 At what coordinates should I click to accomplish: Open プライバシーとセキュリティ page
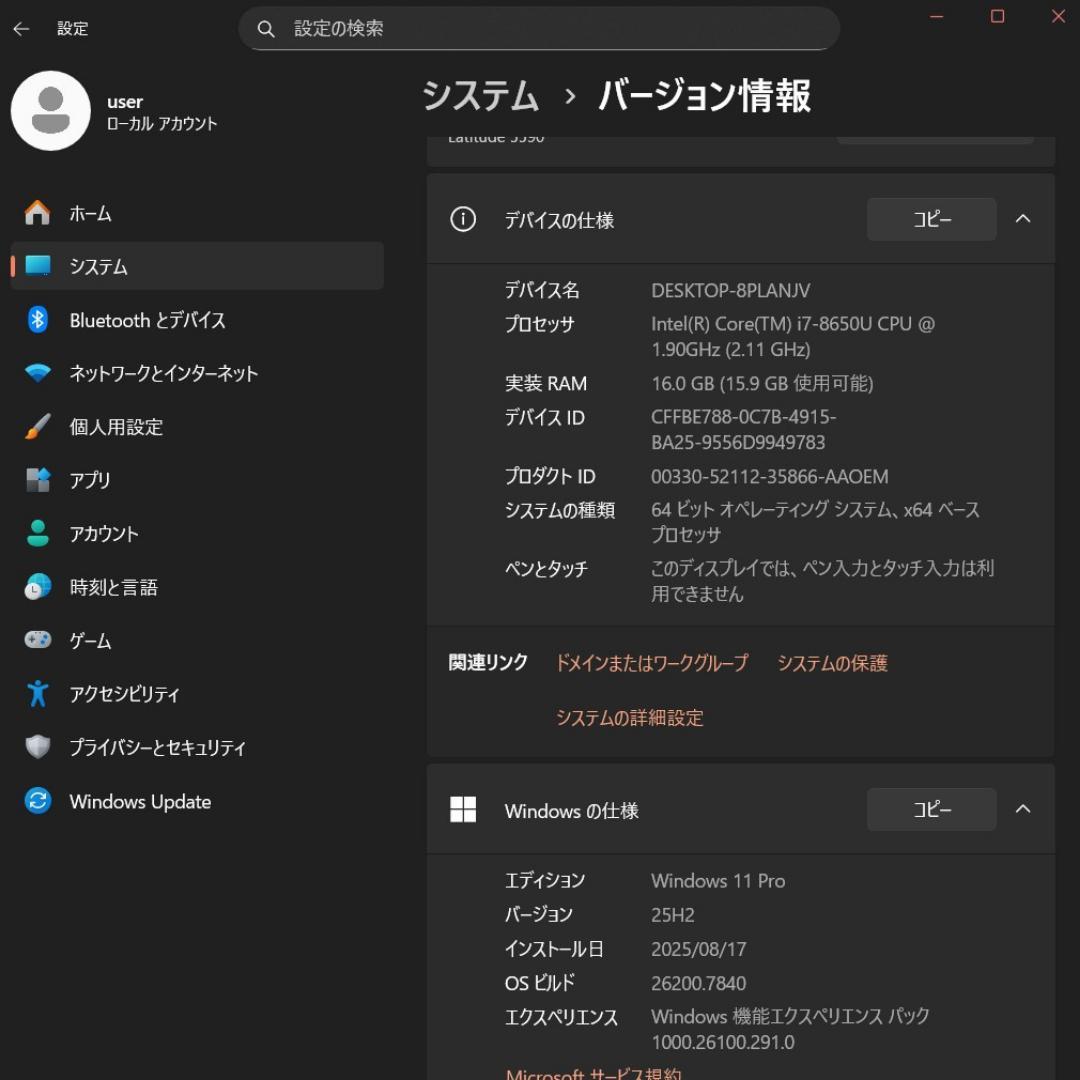tap(197, 747)
